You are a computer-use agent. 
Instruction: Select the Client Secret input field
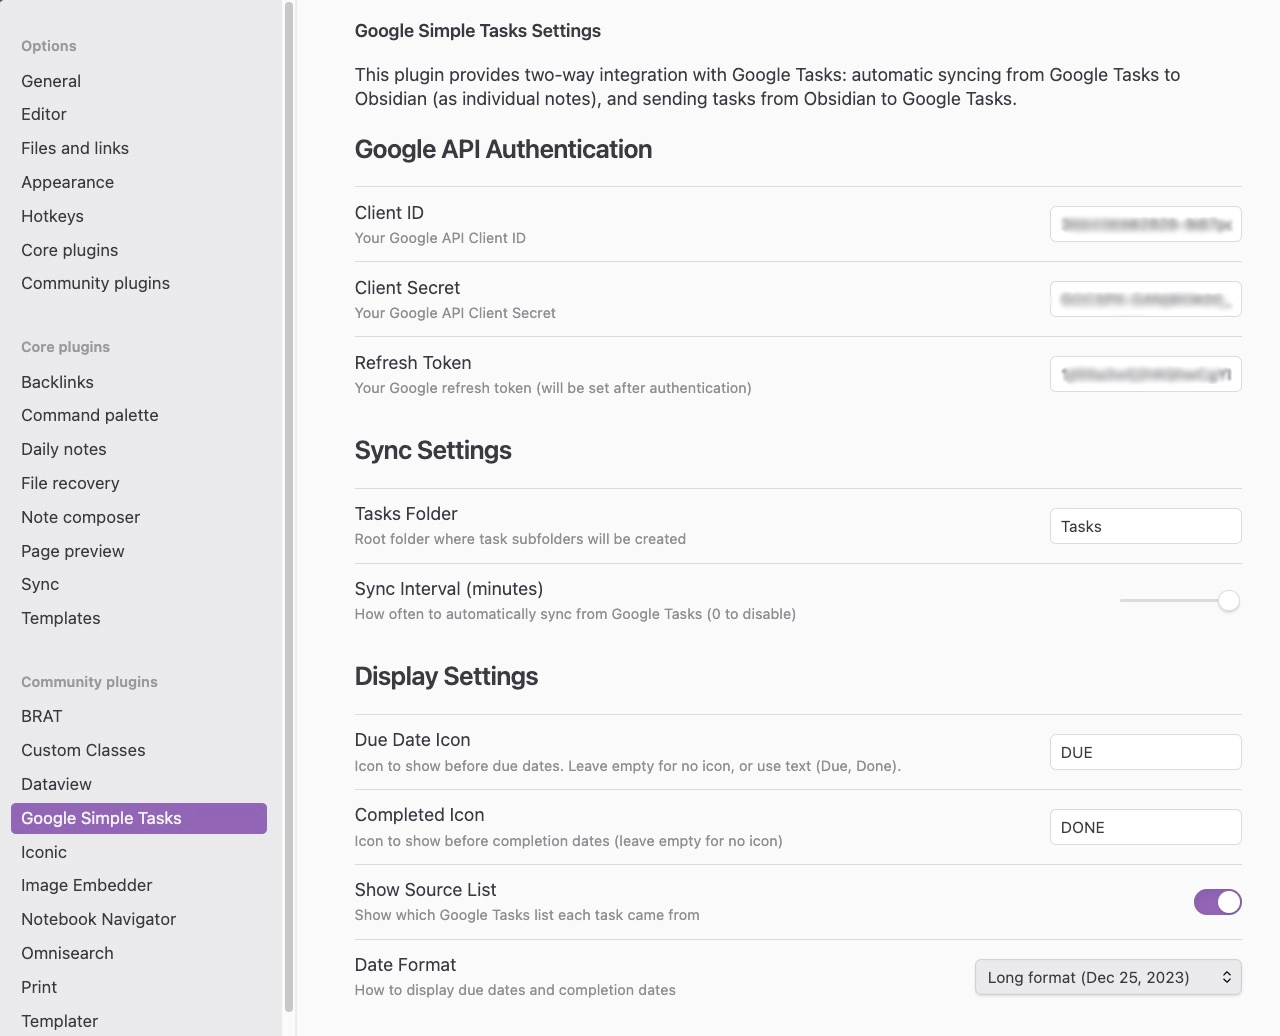point(1145,299)
